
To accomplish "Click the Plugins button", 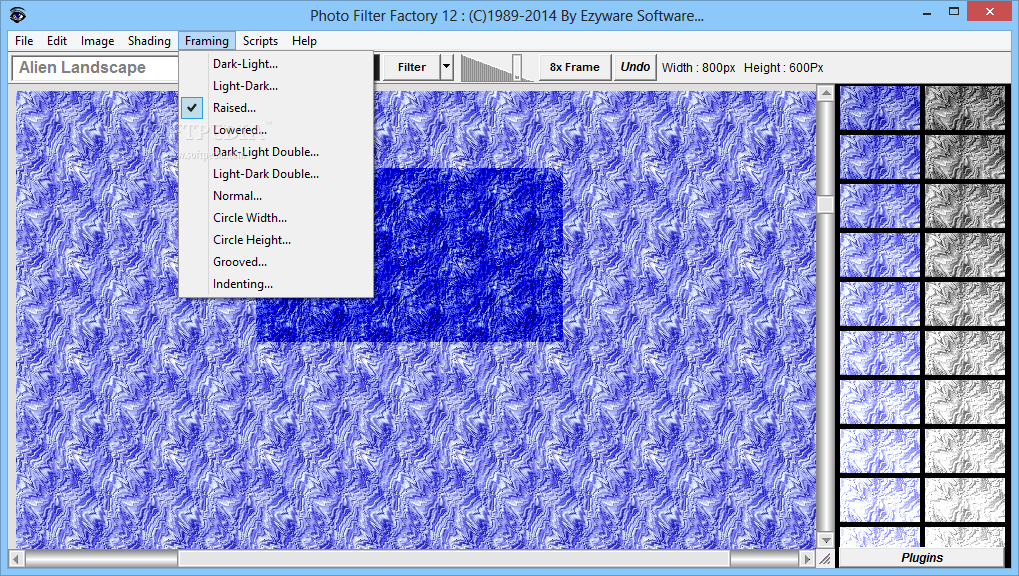I will tap(922, 558).
